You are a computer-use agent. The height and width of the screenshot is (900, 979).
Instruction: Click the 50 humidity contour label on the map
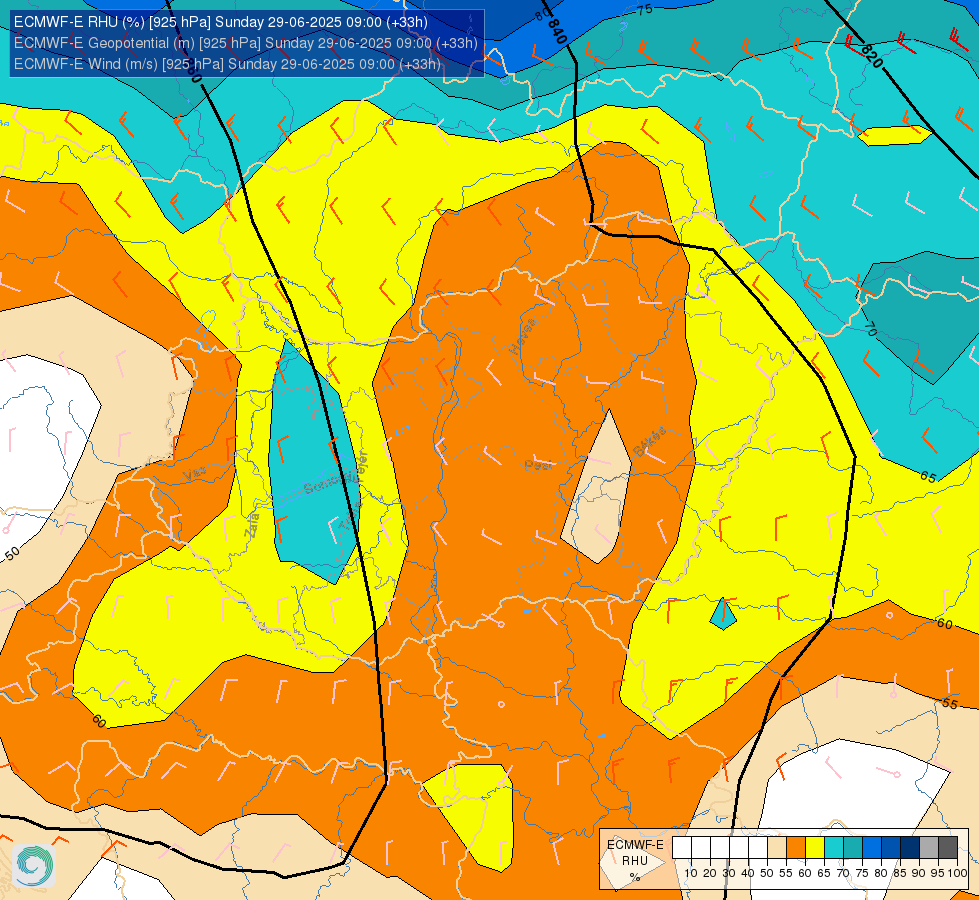click(x=12, y=553)
